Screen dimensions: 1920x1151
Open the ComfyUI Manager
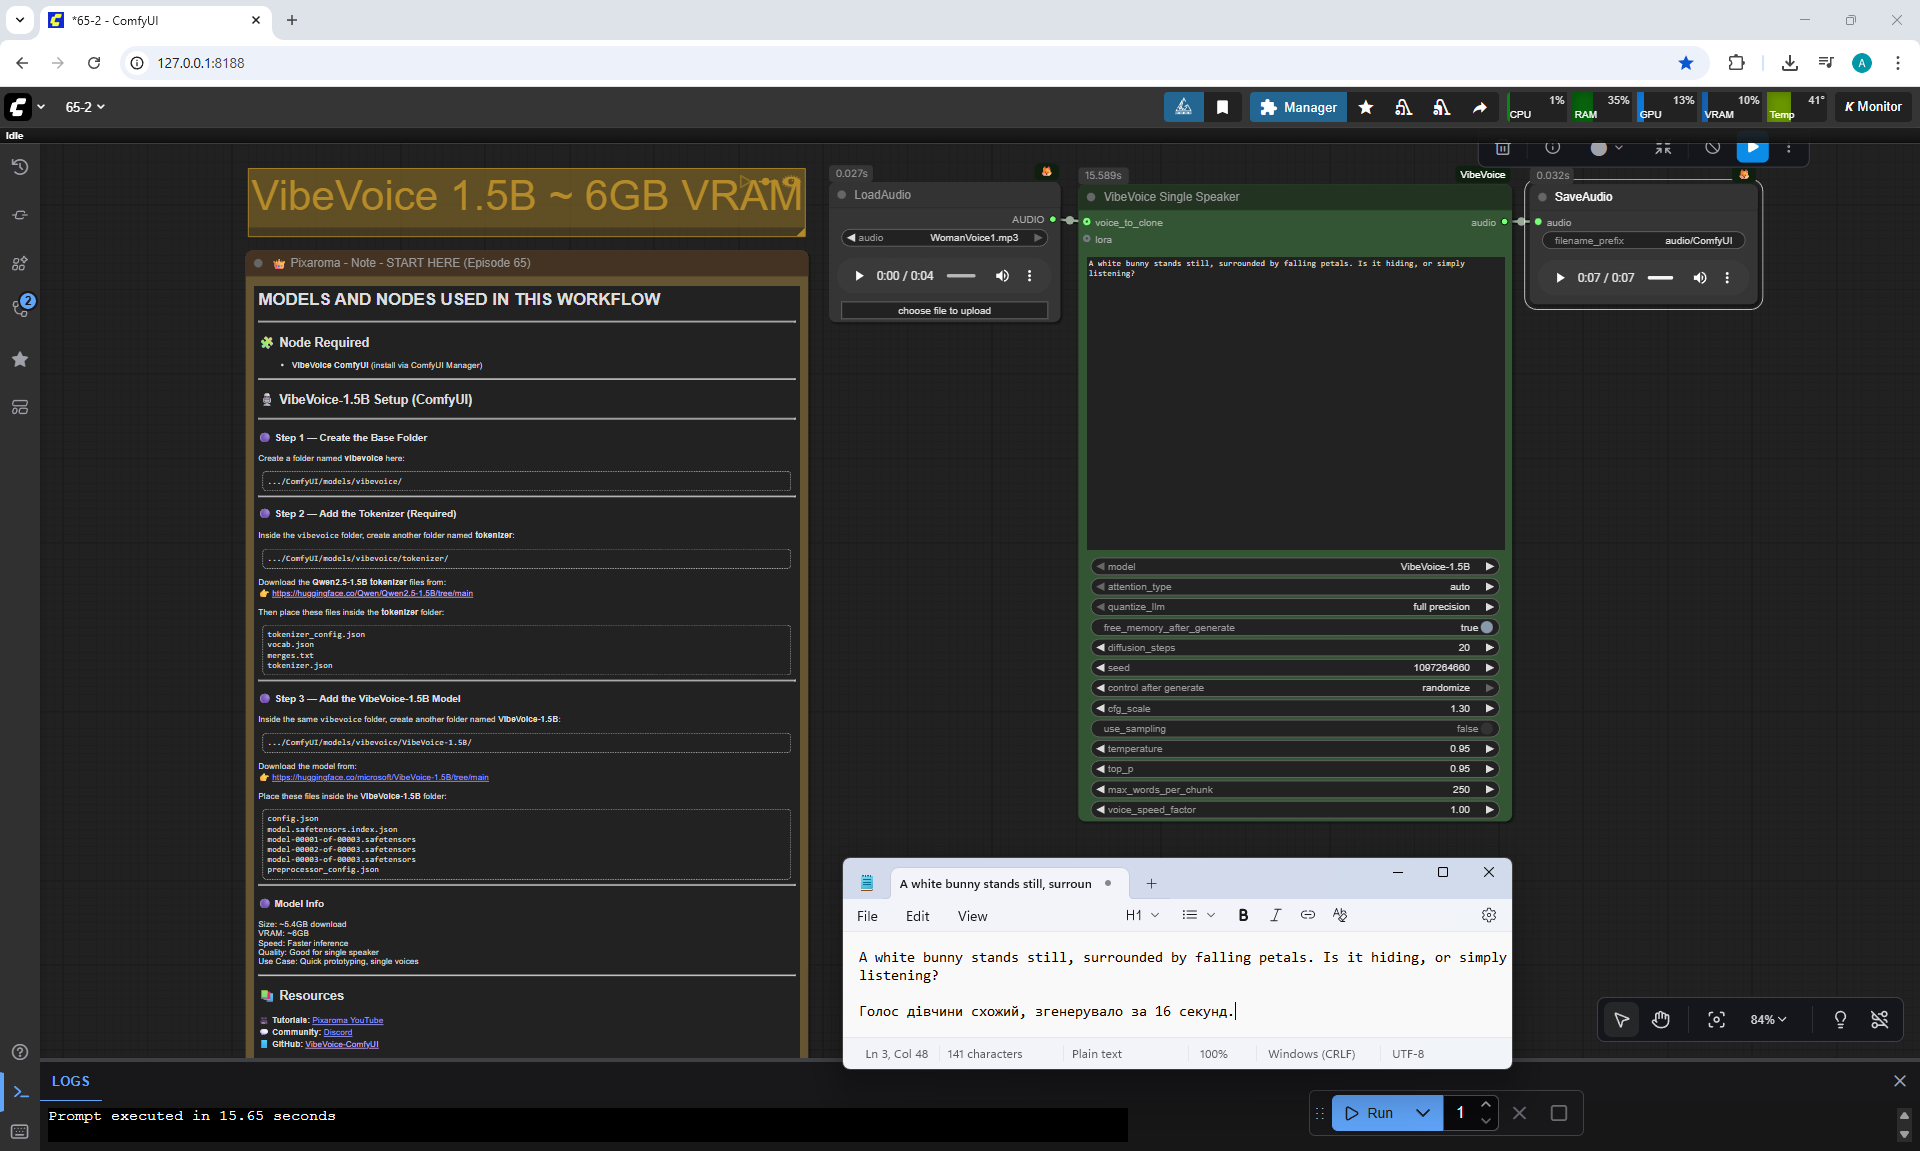coord(1298,107)
